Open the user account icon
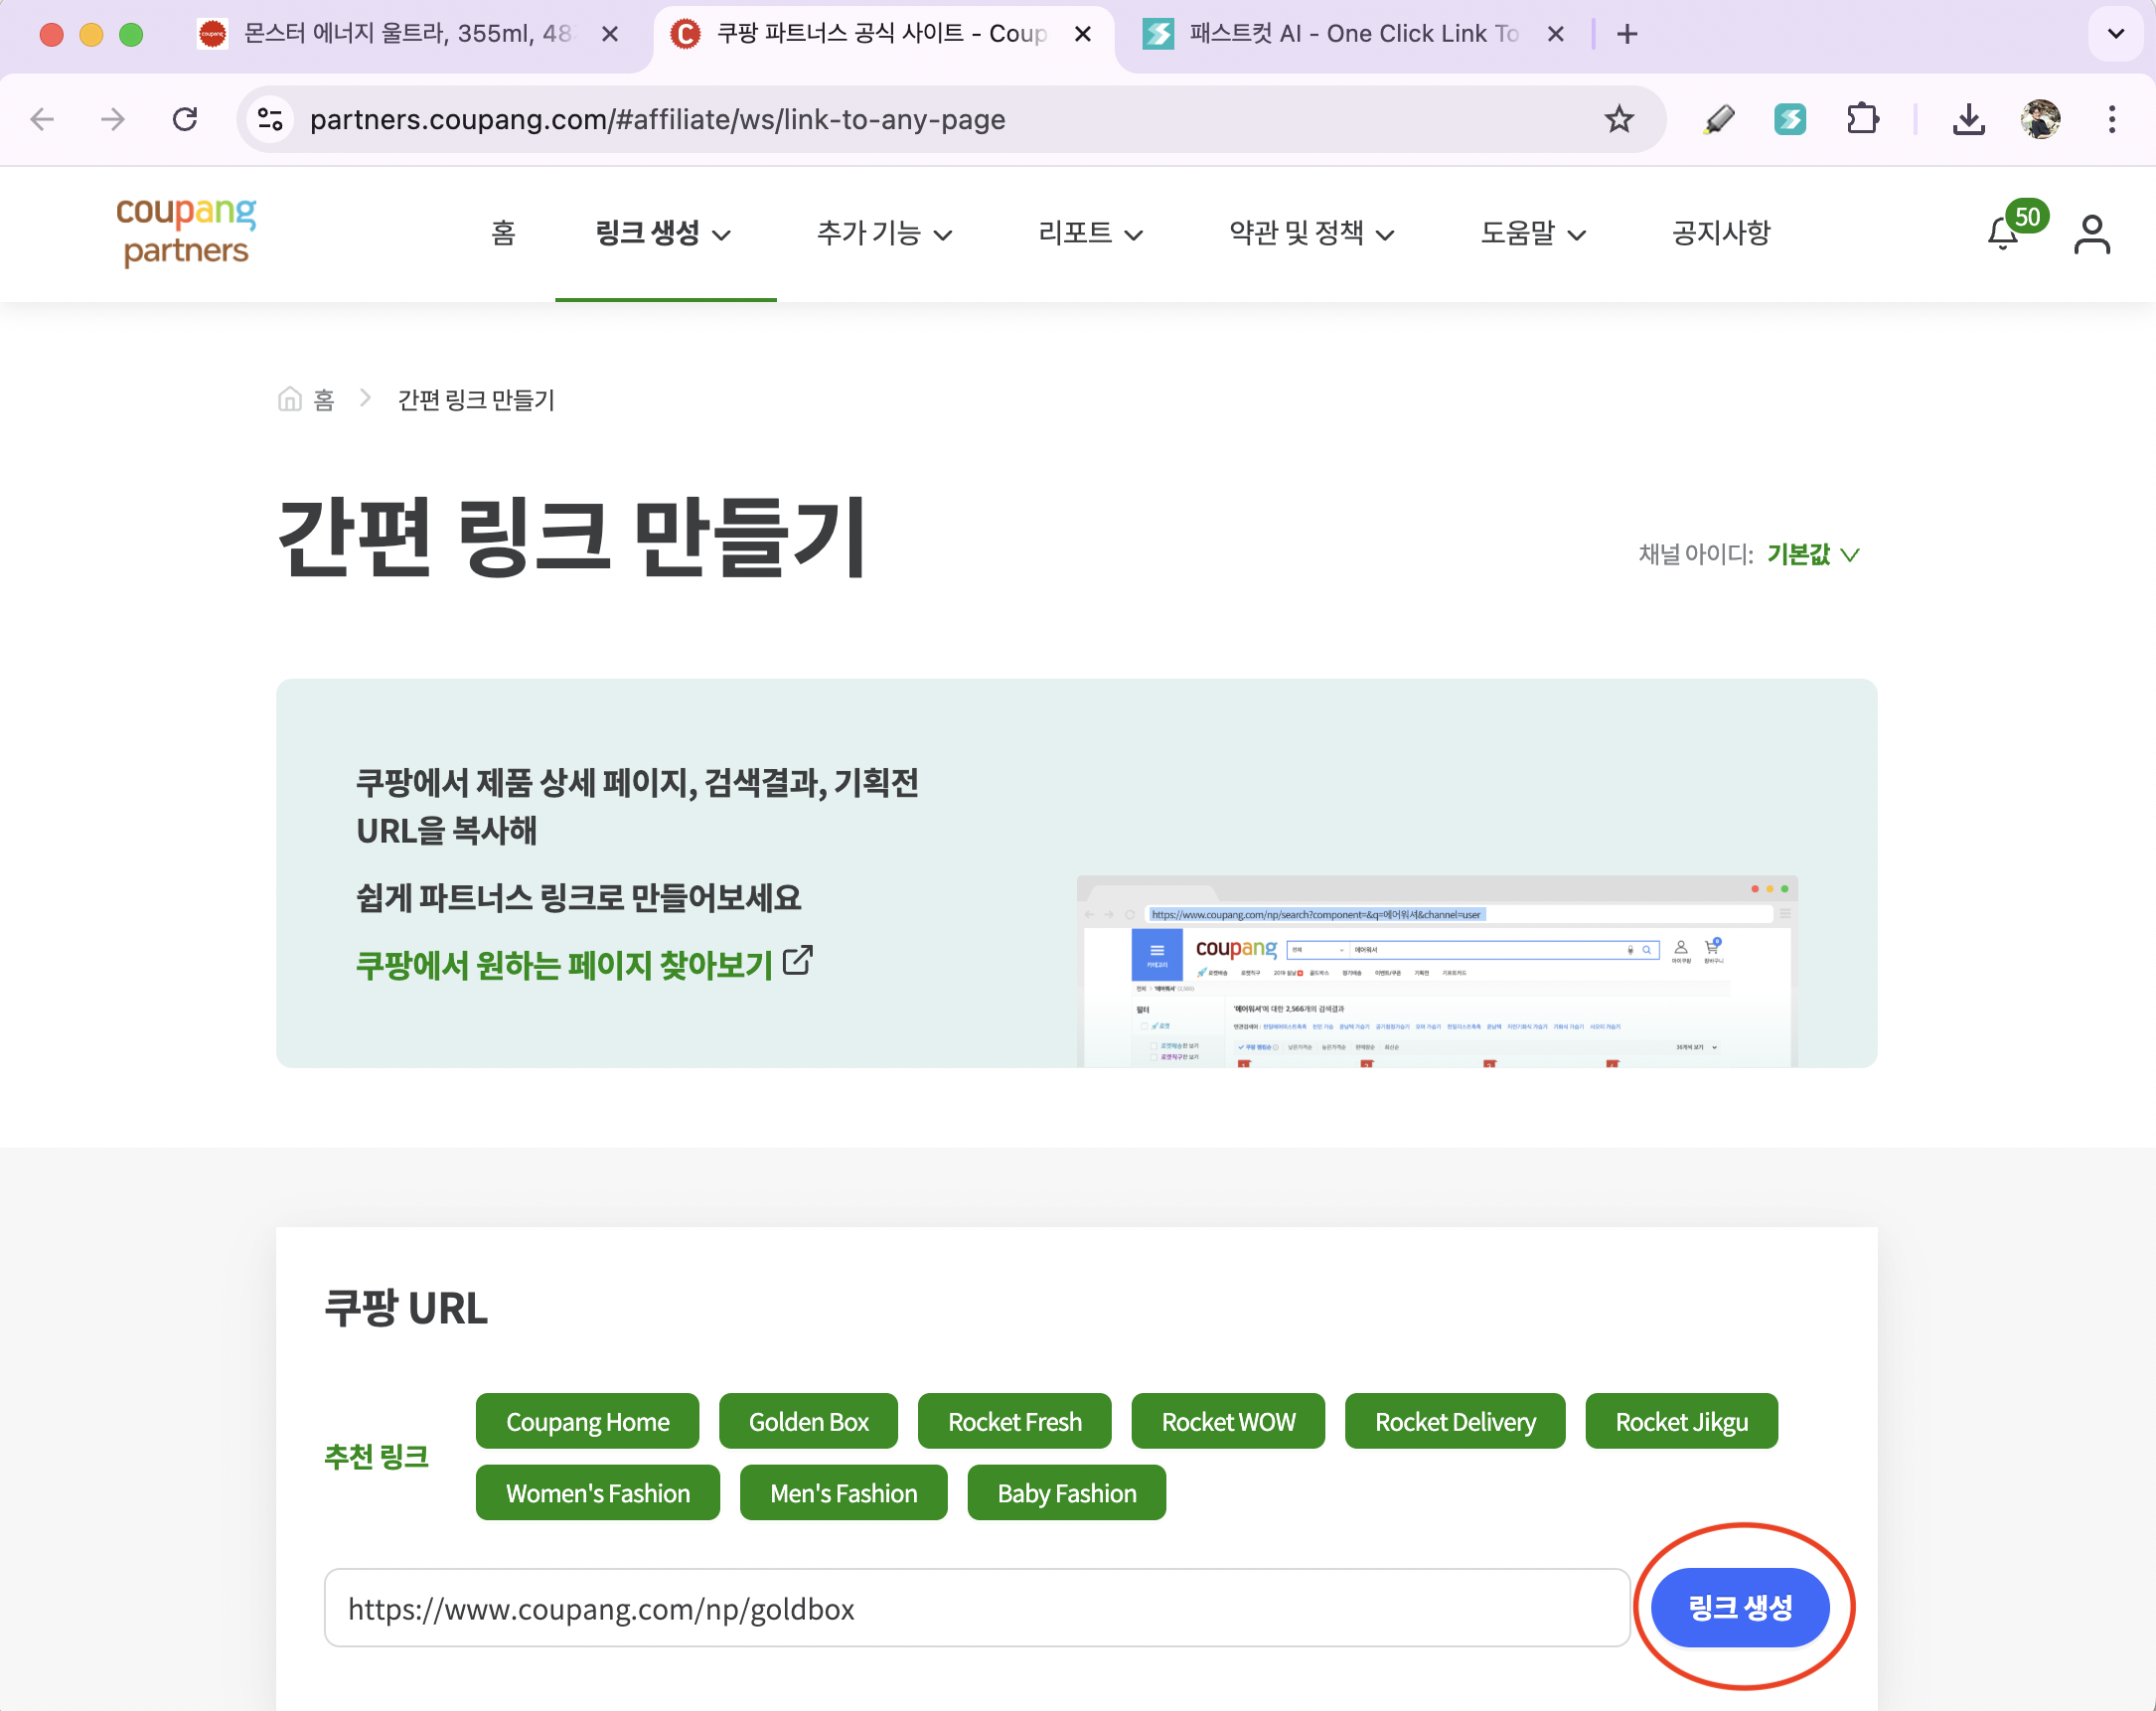 2091,234
